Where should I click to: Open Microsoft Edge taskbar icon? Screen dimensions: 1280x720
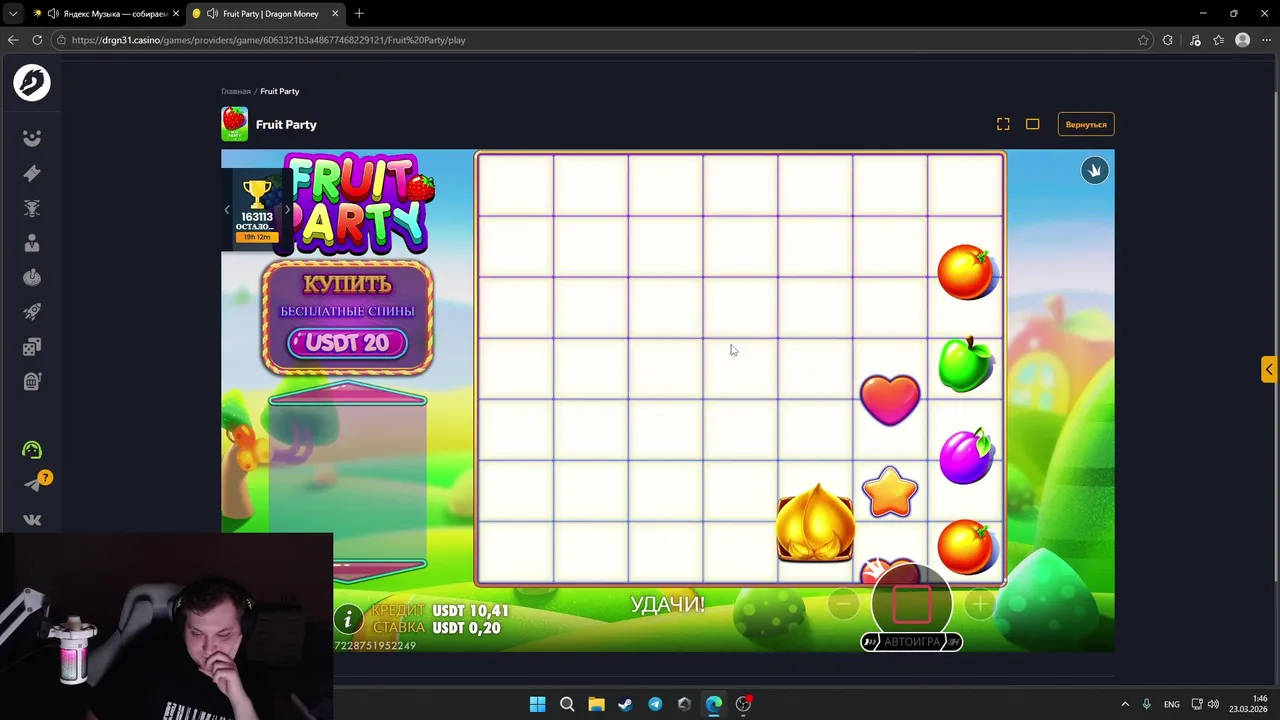coord(714,704)
